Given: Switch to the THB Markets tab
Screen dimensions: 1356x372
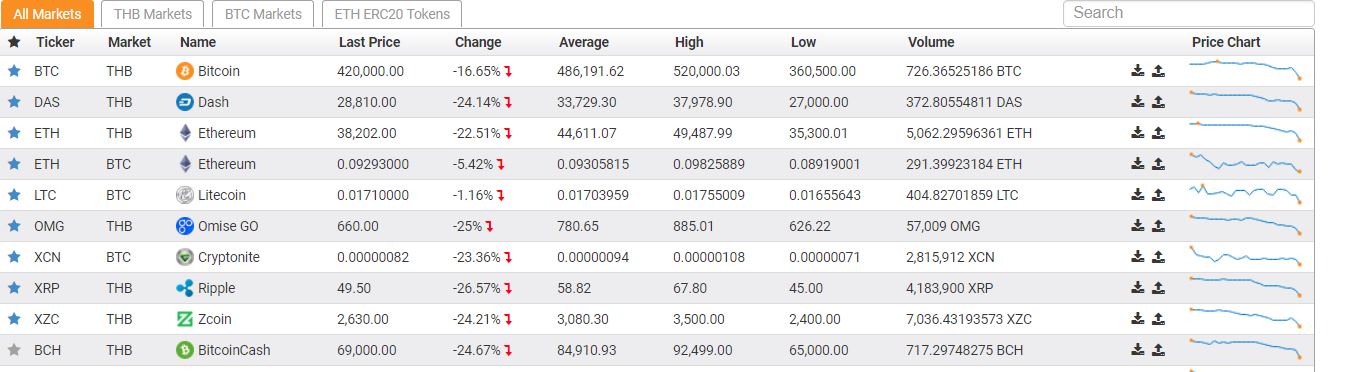Looking at the screenshot, I should click(153, 14).
